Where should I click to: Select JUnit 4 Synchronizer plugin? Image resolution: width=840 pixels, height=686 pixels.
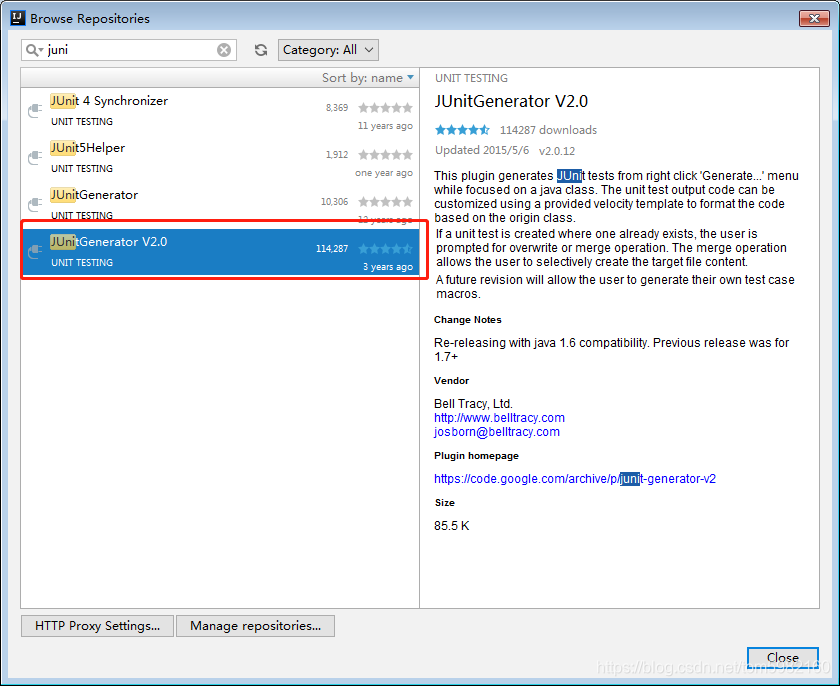pos(220,111)
